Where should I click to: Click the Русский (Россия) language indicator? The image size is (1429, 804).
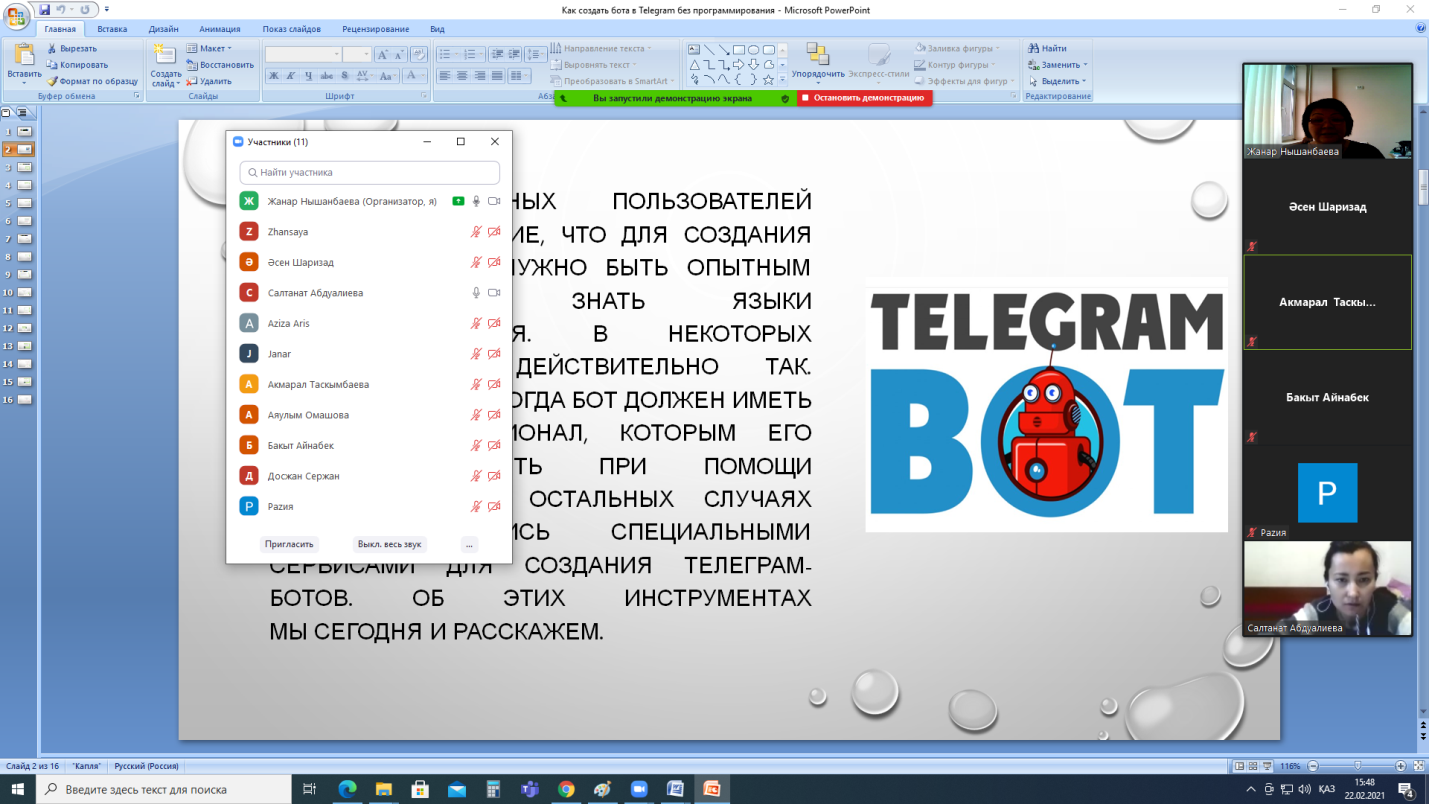[146, 766]
